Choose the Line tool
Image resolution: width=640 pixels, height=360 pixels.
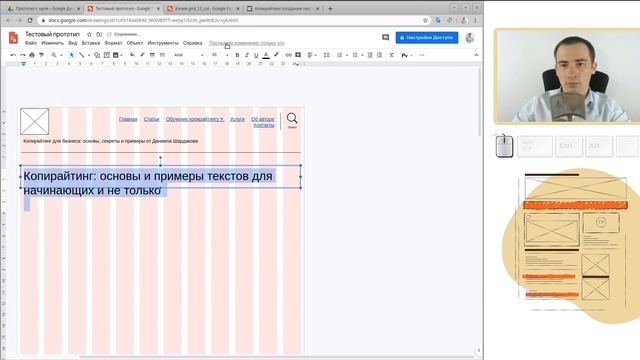[82, 55]
